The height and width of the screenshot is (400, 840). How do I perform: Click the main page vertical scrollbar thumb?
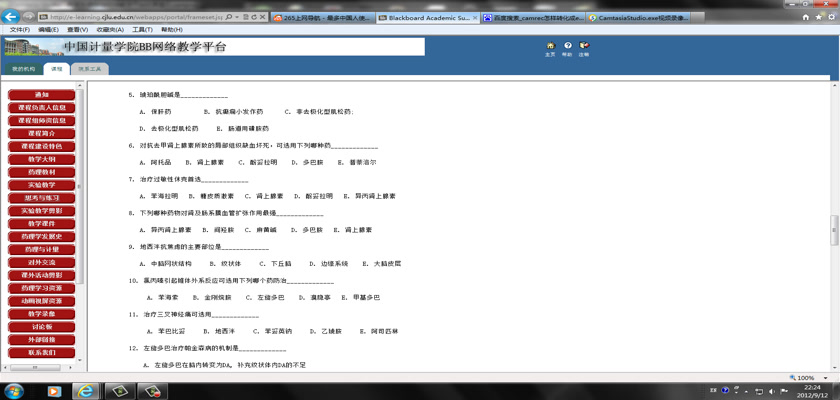click(834, 230)
